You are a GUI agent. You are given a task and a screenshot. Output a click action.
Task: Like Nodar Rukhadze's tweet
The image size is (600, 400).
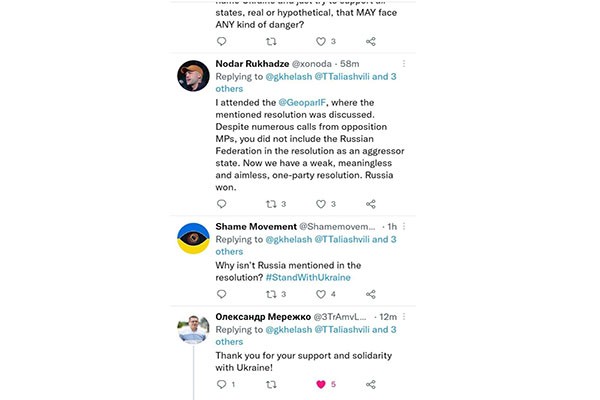(321, 204)
